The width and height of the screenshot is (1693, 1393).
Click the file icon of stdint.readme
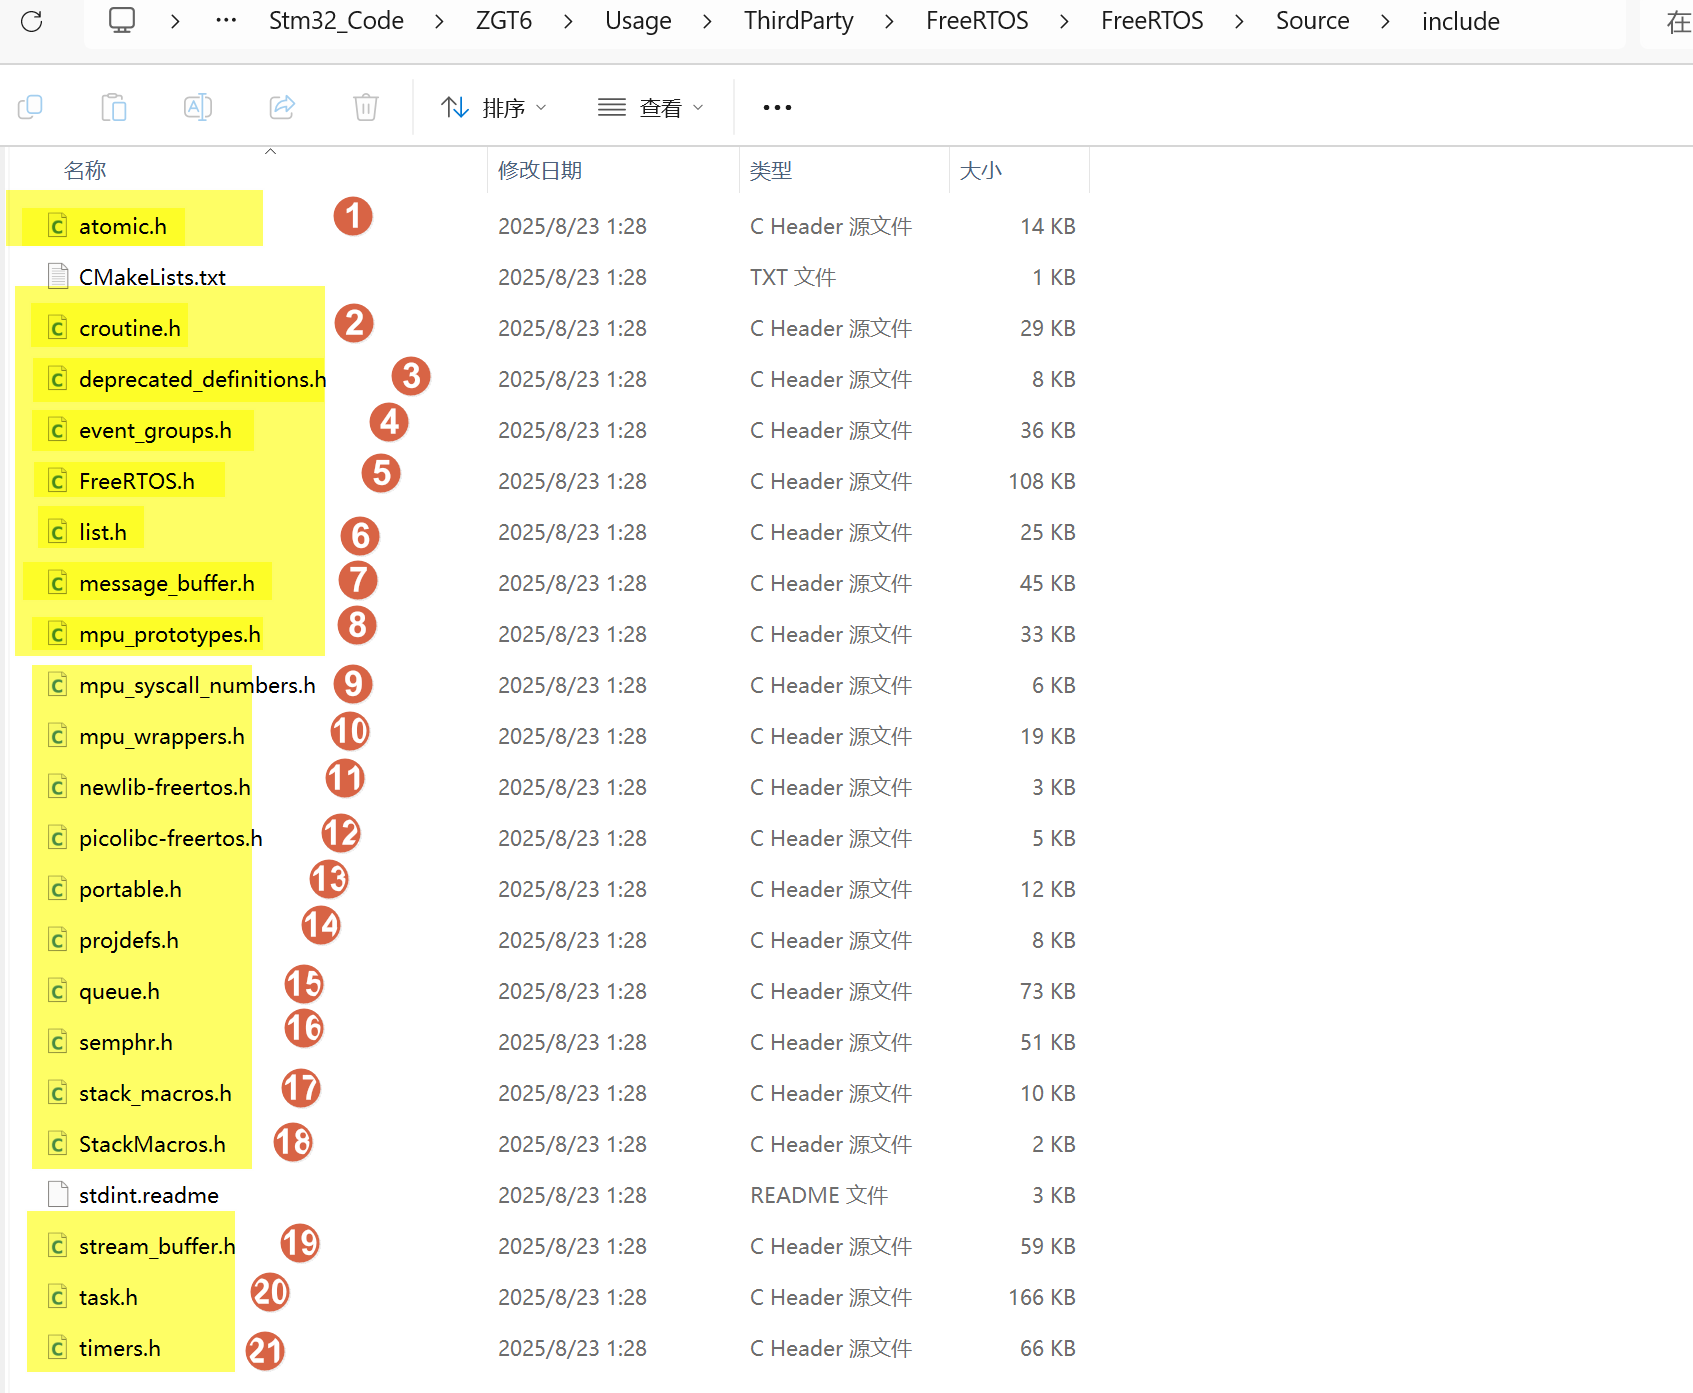pos(58,1194)
